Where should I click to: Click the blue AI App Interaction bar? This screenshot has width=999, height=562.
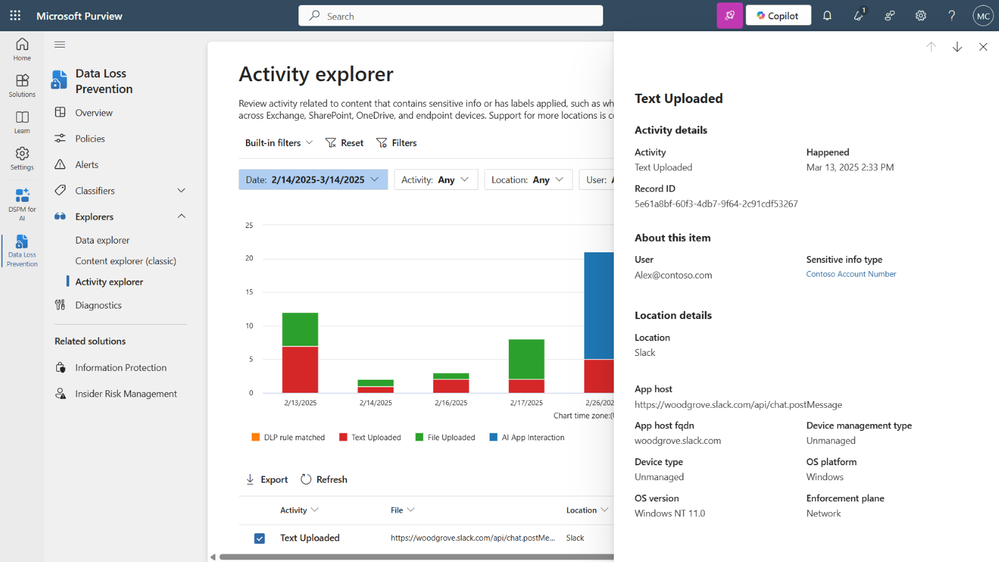(599, 306)
